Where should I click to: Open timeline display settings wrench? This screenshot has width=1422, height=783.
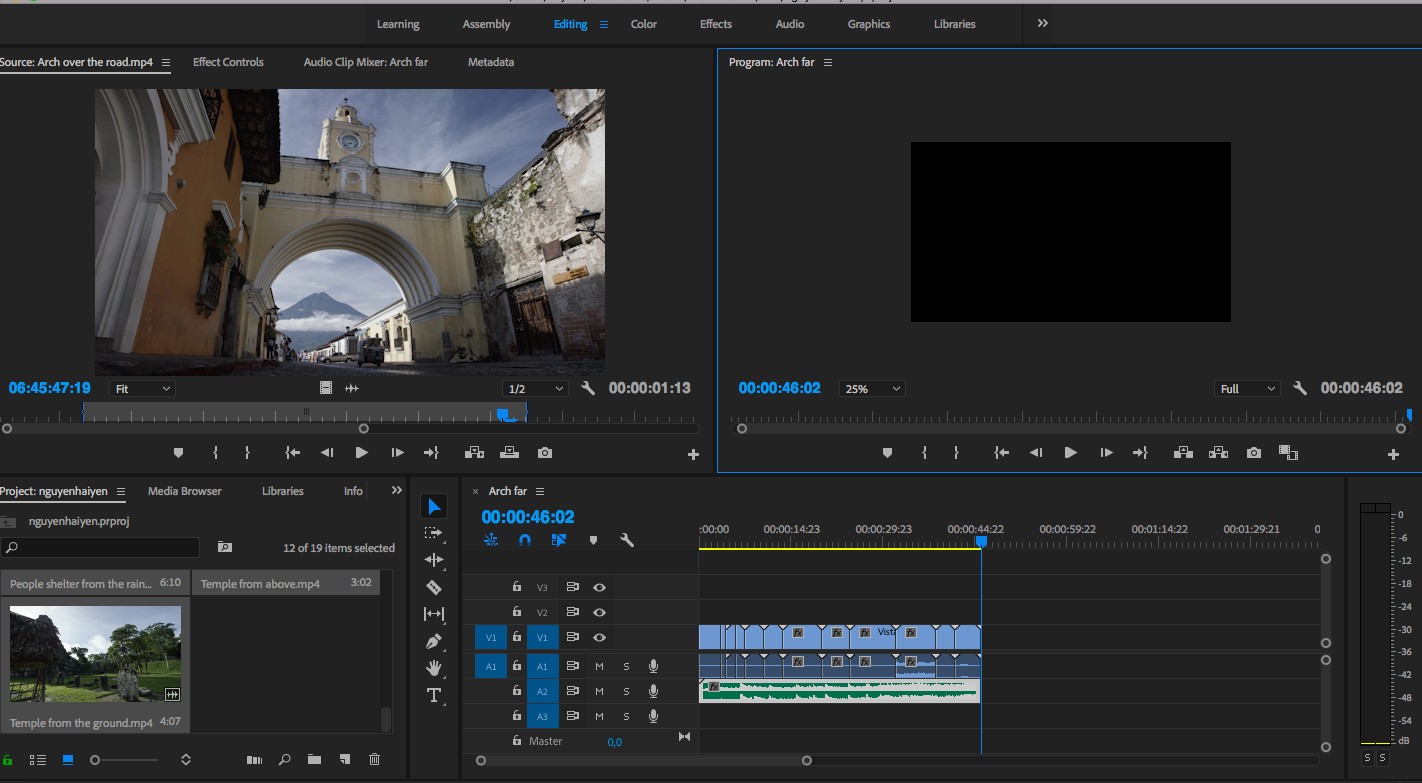627,540
